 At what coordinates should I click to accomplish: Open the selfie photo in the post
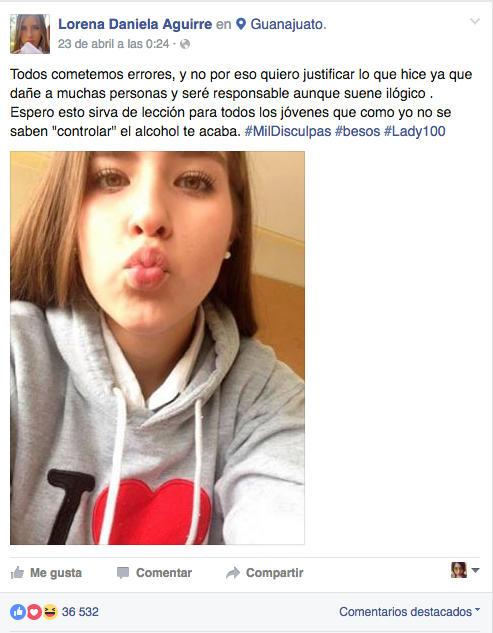pyautogui.click(x=157, y=348)
